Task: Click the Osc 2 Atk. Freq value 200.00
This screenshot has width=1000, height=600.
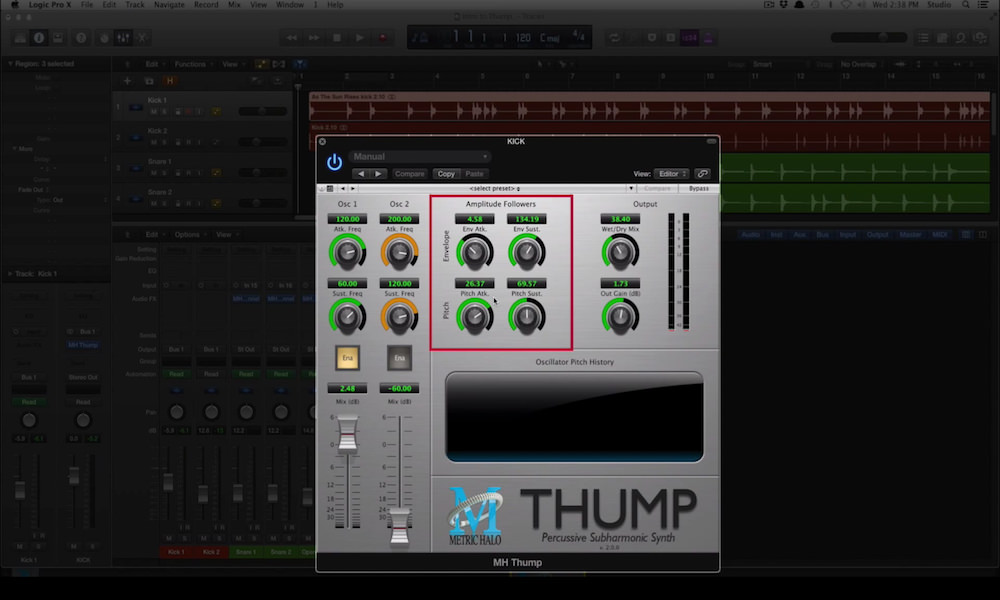Action: (x=399, y=219)
